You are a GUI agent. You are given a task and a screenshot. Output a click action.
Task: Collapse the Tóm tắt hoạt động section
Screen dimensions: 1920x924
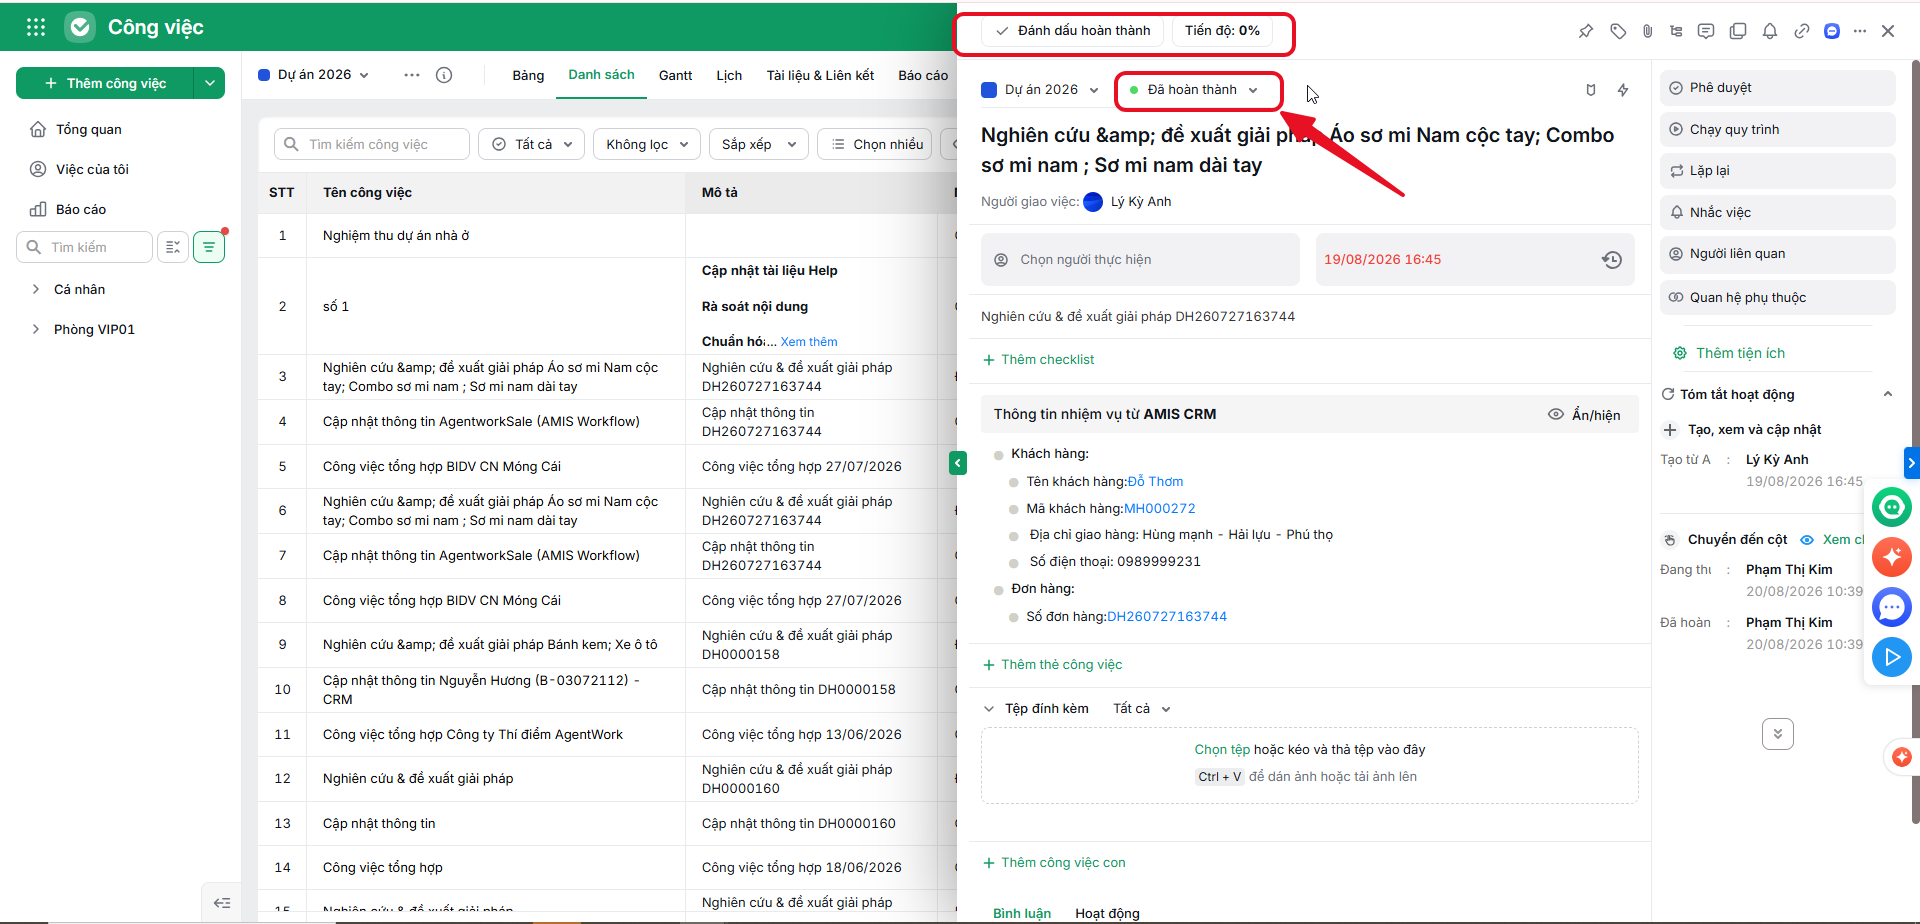1887,394
